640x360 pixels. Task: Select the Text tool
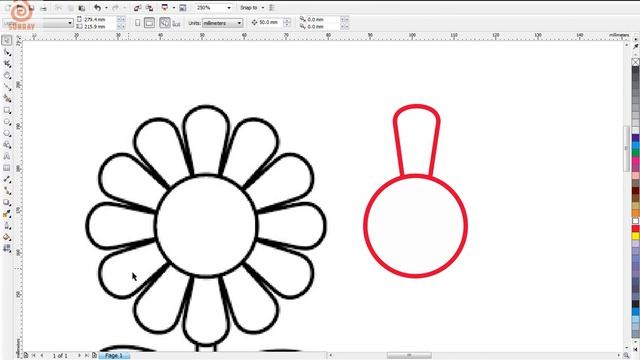7,156
